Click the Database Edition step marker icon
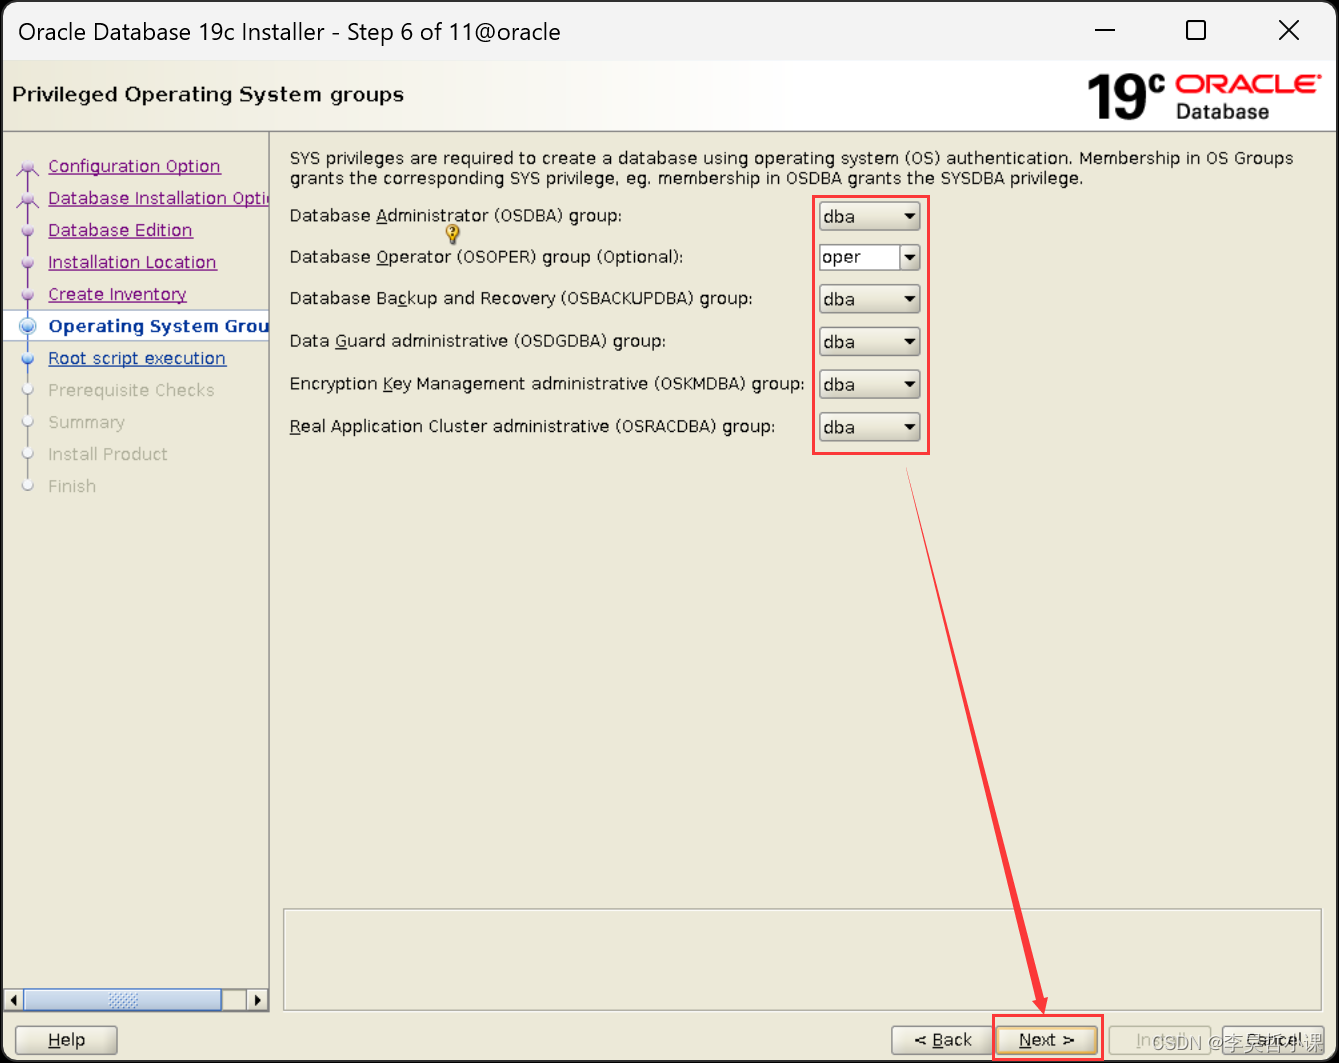Image resolution: width=1339 pixels, height=1063 pixels. pyautogui.click(x=28, y=231)
